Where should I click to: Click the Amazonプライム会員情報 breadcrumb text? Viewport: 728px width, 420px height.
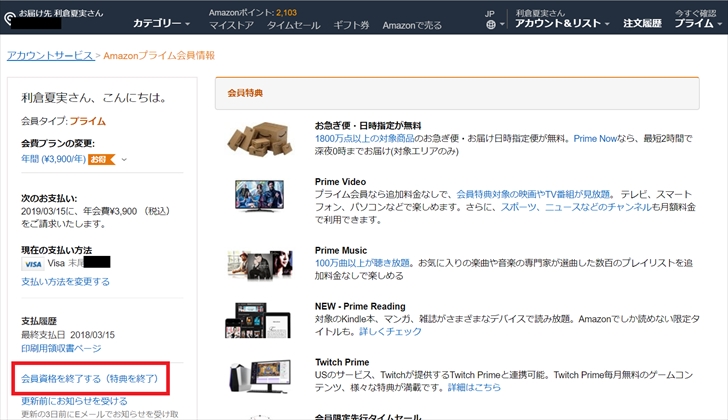[x=159, y=56]
